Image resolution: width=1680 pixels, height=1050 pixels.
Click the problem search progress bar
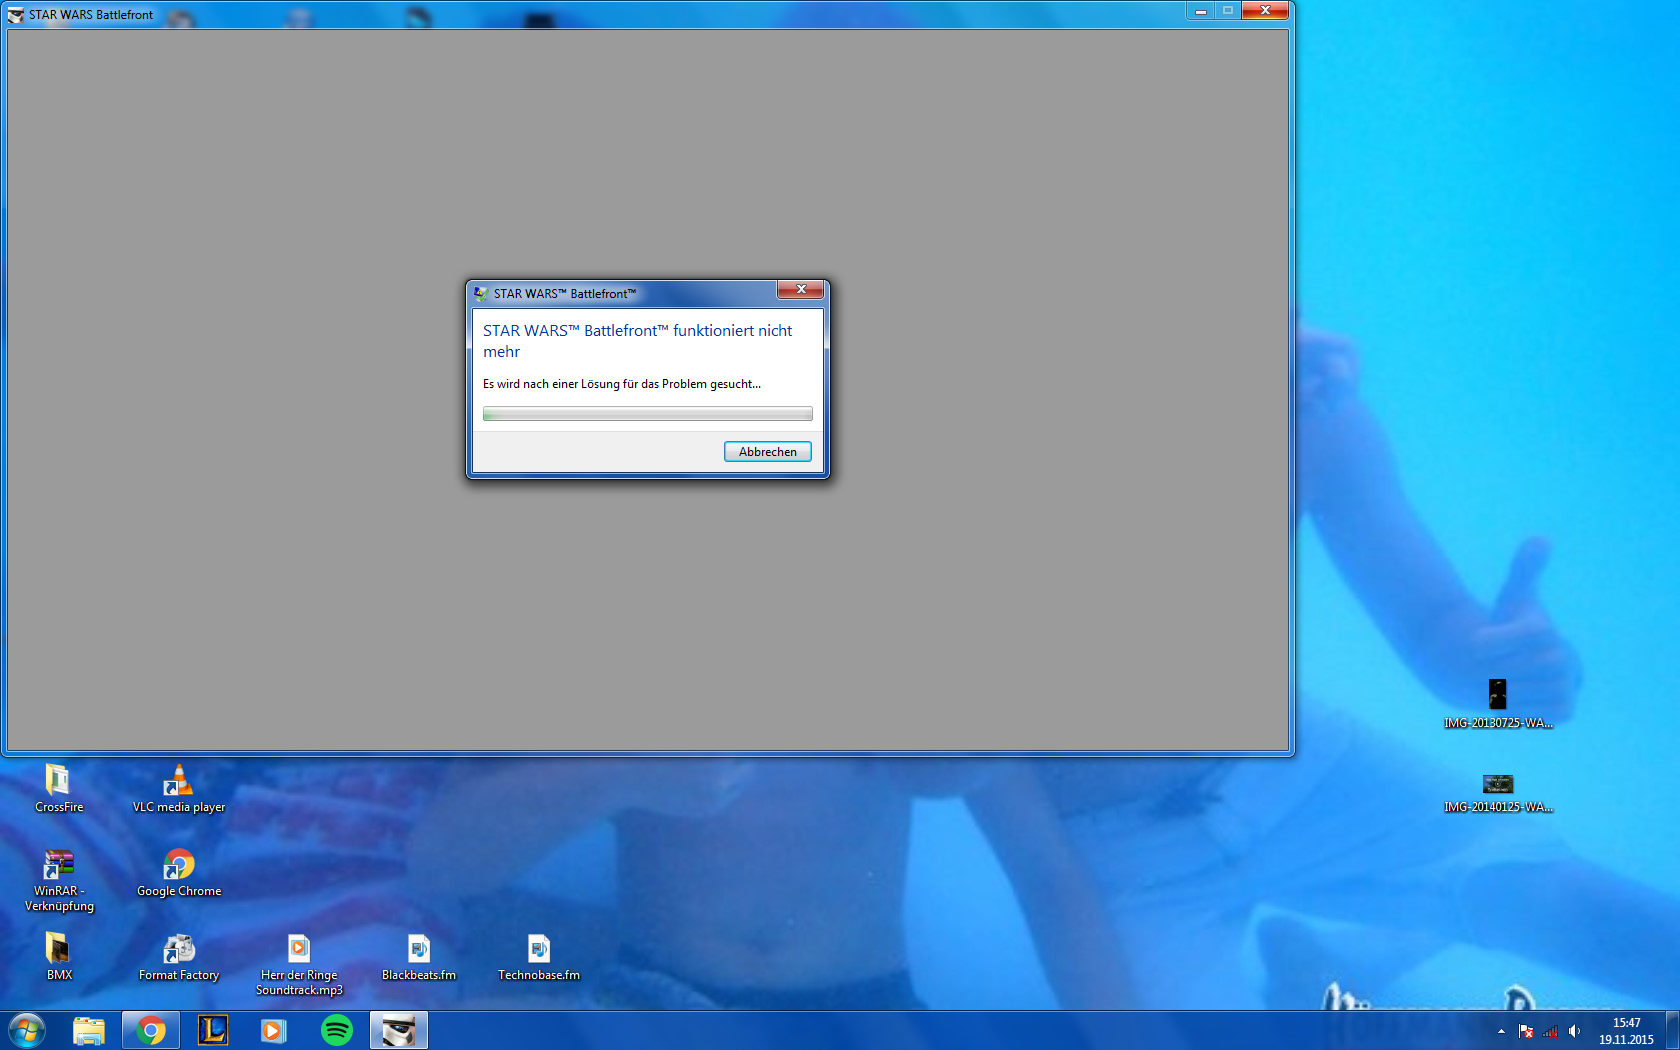tap(647, 414)
